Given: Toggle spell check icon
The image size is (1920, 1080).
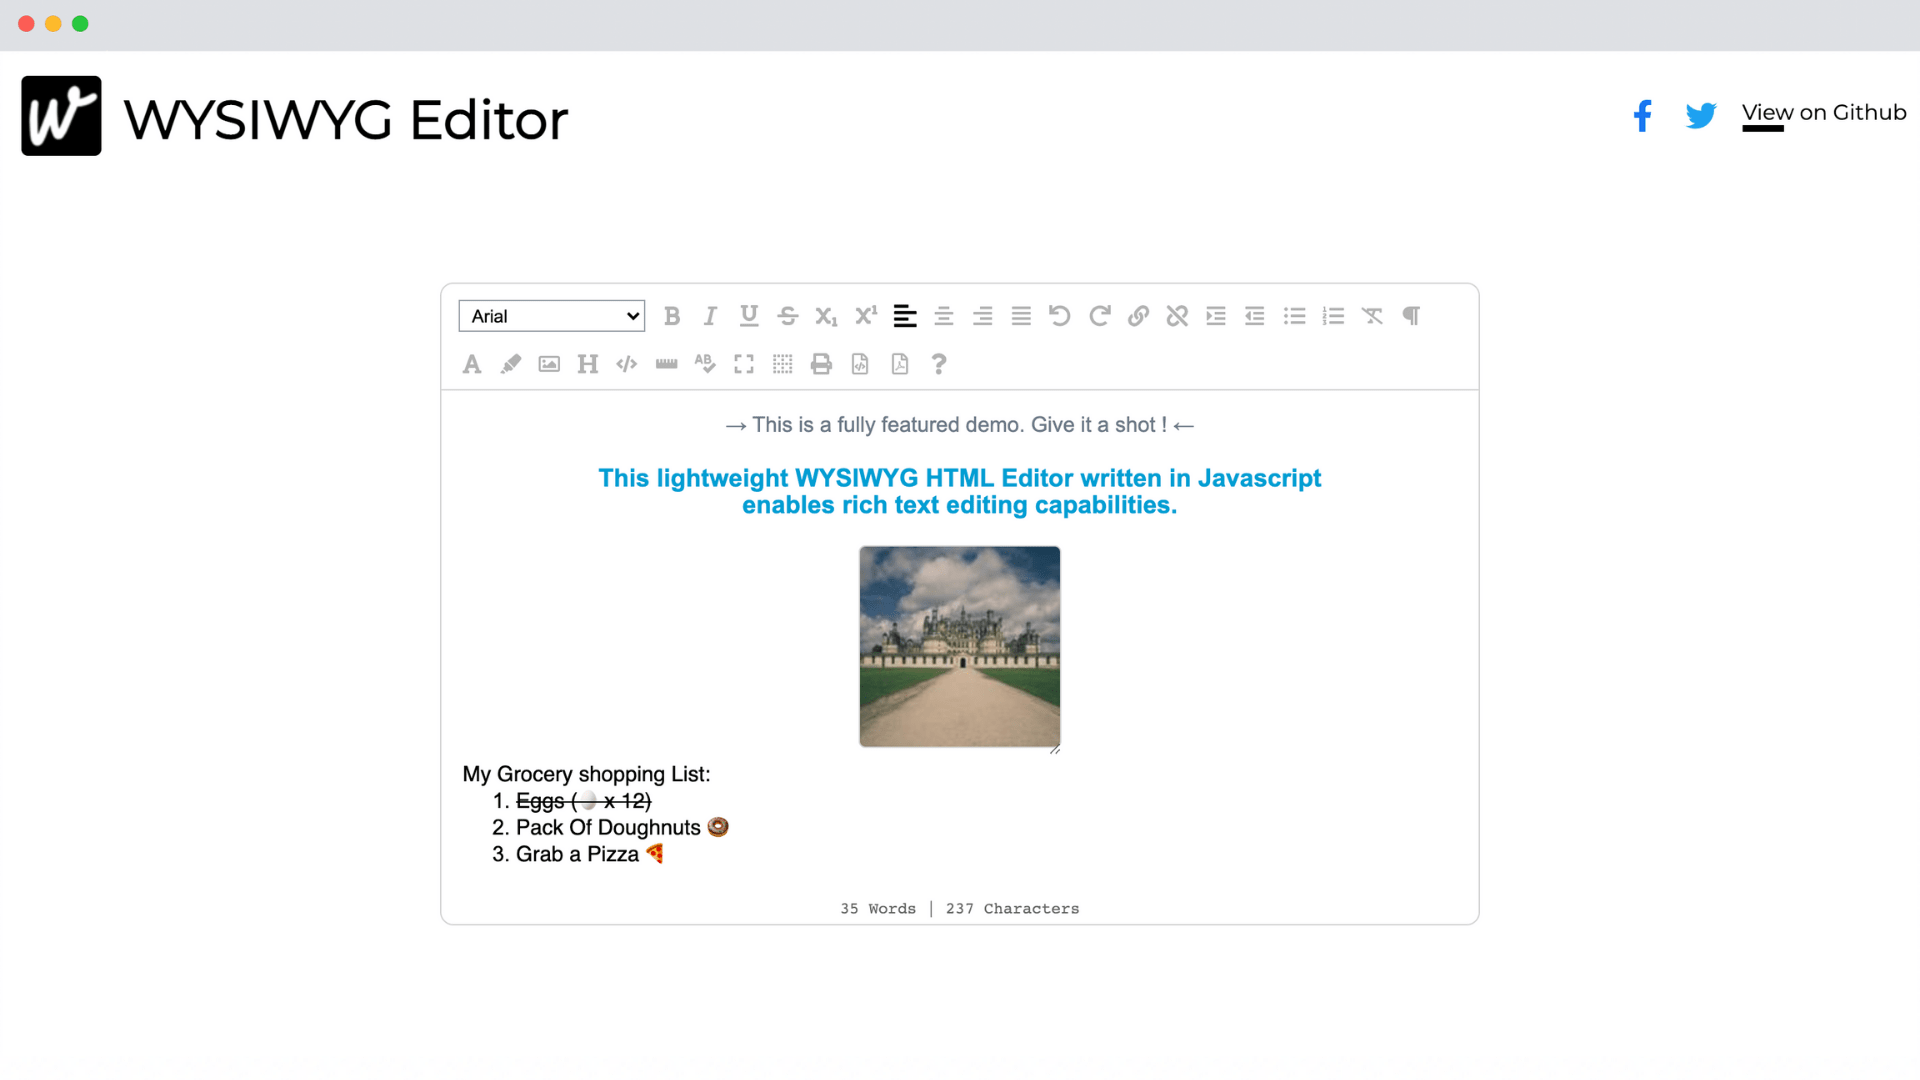Looking at the screenshot, I should tap(705, 364).
